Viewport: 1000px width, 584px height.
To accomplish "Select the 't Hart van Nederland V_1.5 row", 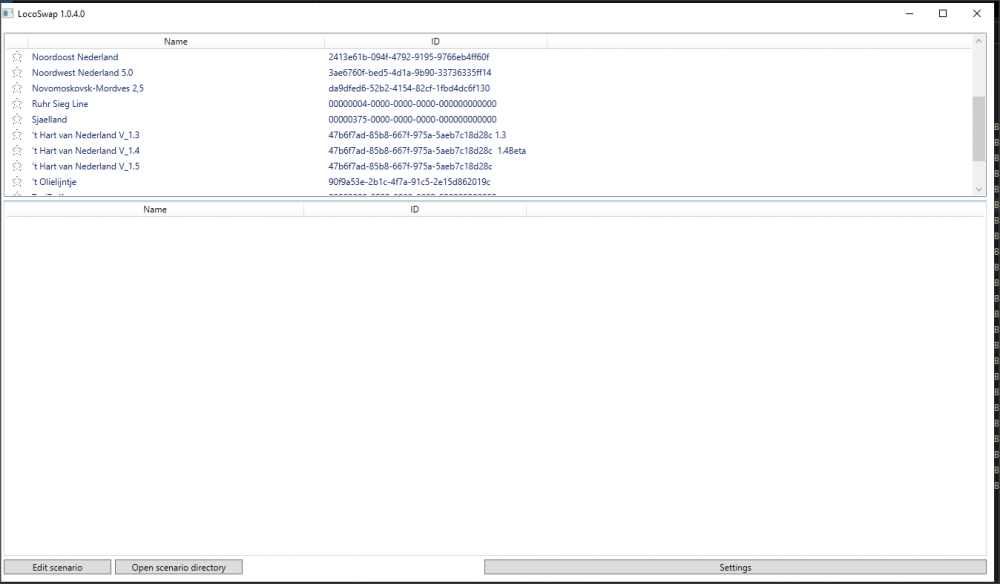I will coord(85,166).
